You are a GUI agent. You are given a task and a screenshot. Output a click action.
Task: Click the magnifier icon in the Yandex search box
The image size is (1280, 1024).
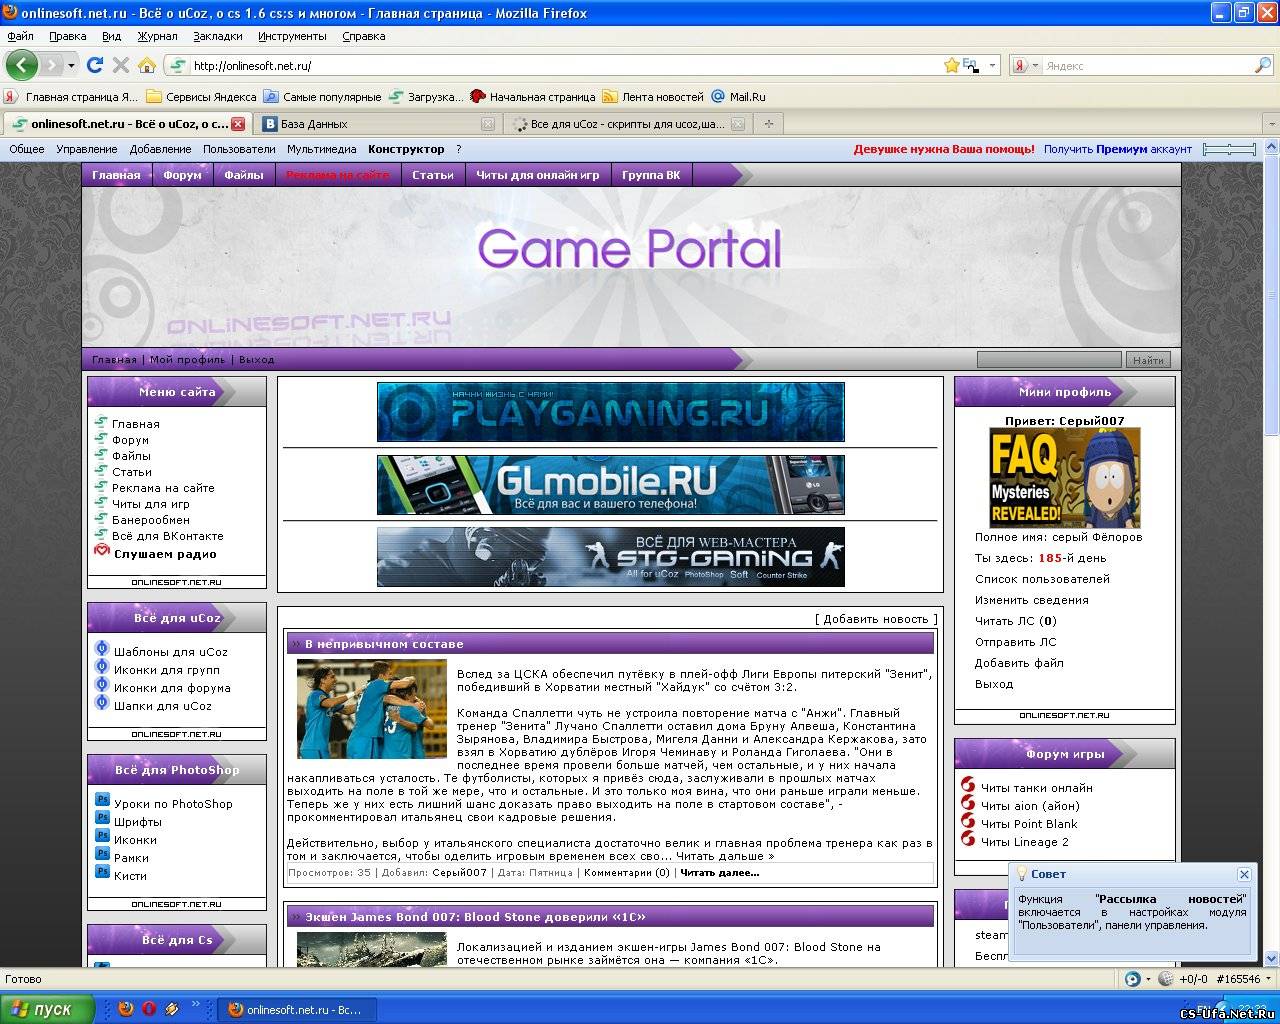pyautogui.click(x=1263, y=65)
